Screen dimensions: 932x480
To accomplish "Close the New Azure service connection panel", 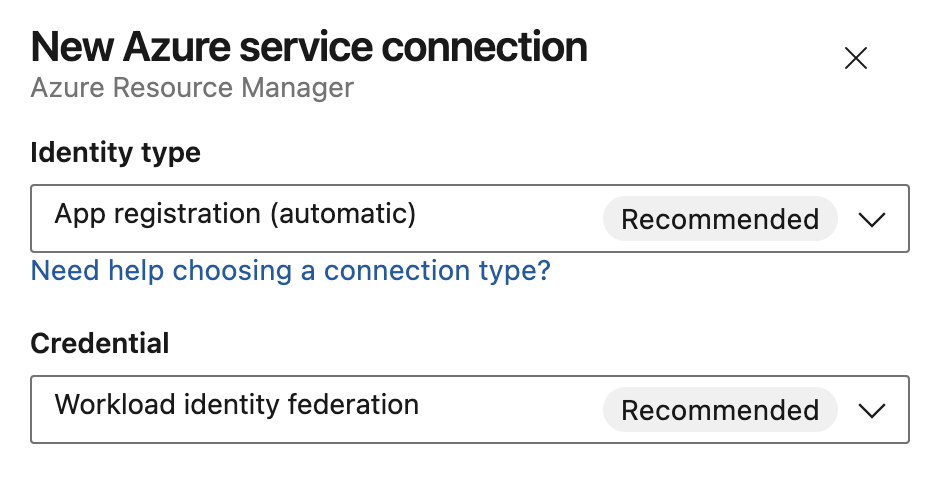I will pyautogui.click(x=855, y=58).
